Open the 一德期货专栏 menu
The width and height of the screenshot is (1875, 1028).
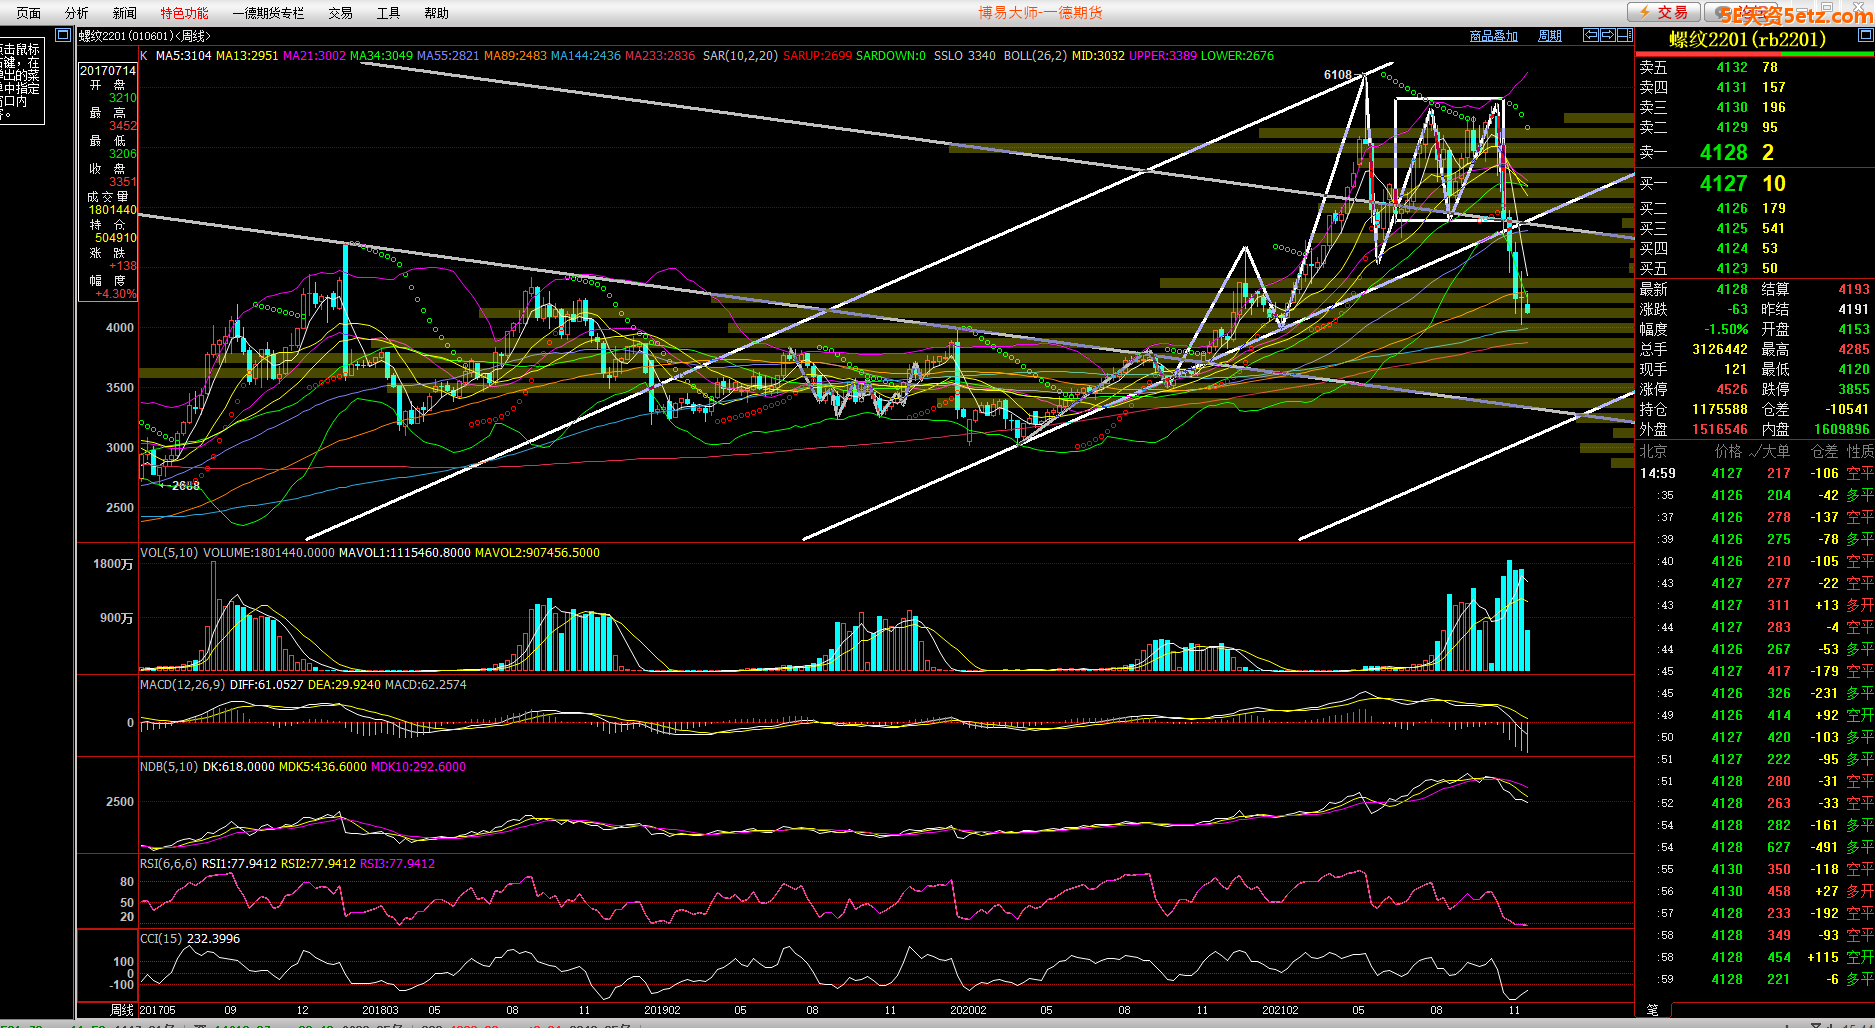268,13
